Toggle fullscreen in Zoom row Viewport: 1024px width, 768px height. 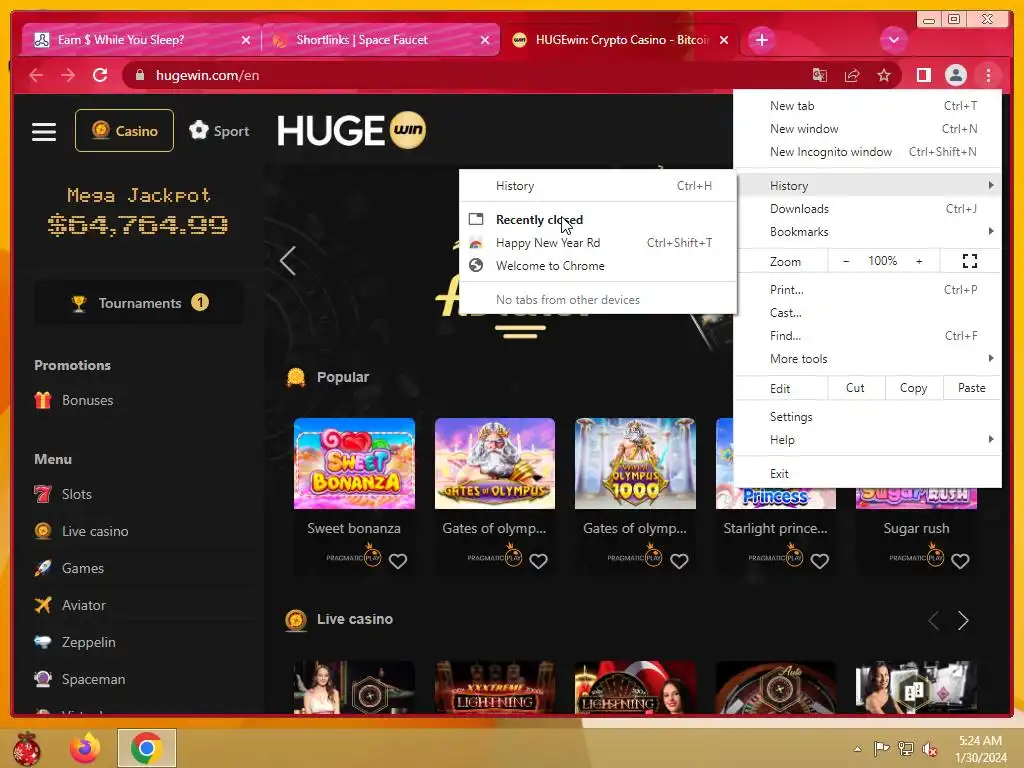coord(970,261)
